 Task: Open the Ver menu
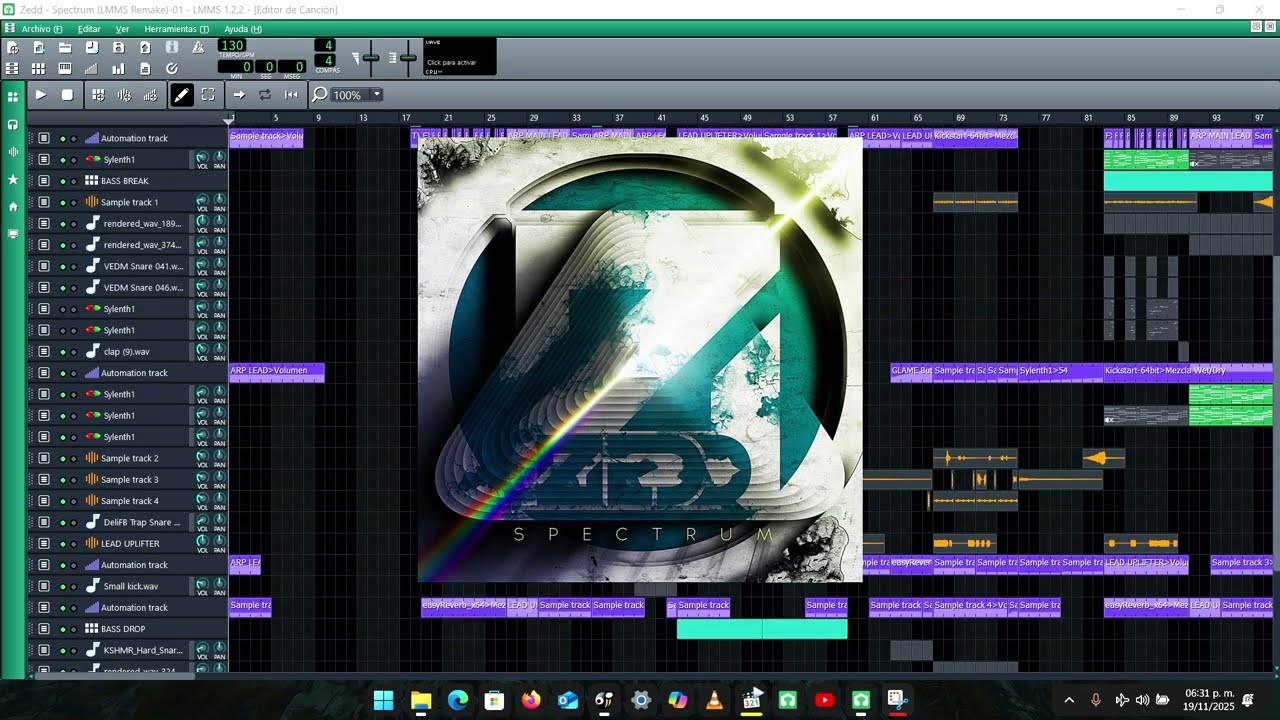click(122, 29)
